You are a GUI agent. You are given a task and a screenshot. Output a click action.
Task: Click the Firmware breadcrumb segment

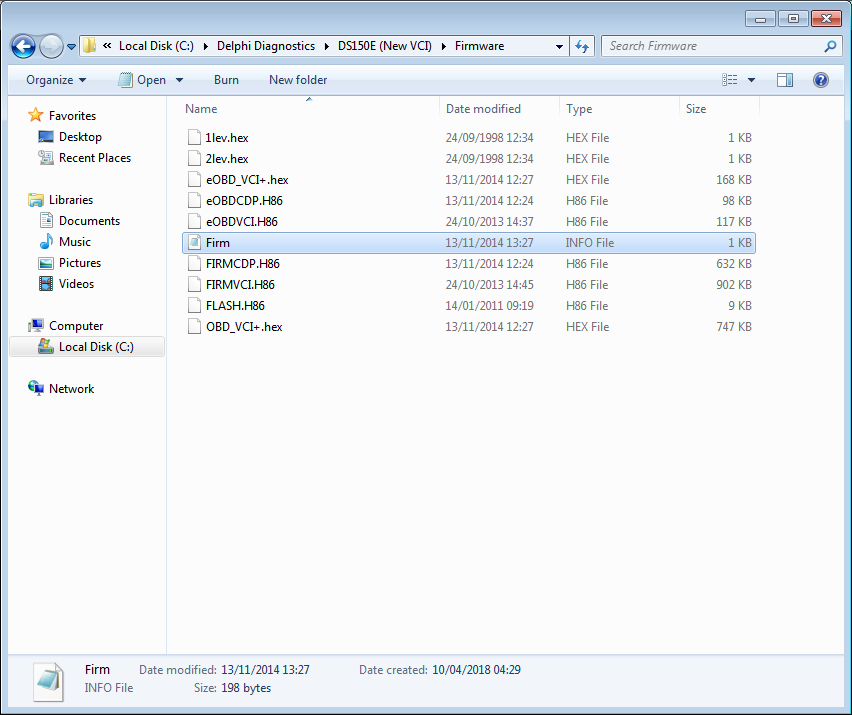479,46
